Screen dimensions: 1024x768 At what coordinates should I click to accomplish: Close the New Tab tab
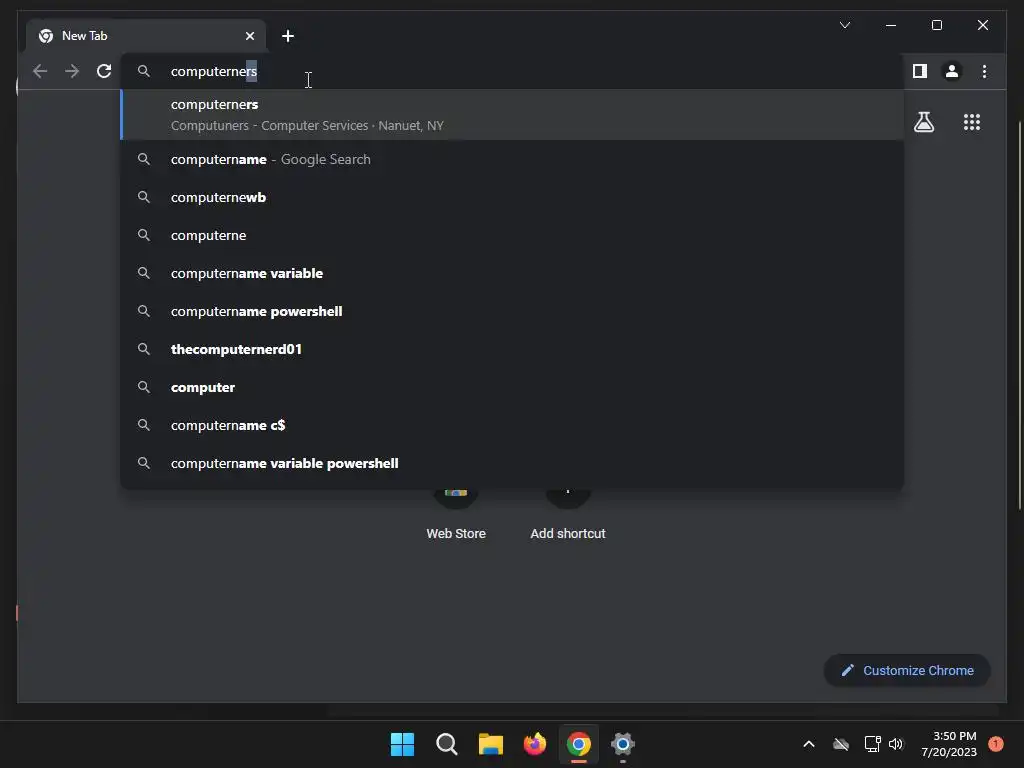[249, 36]
